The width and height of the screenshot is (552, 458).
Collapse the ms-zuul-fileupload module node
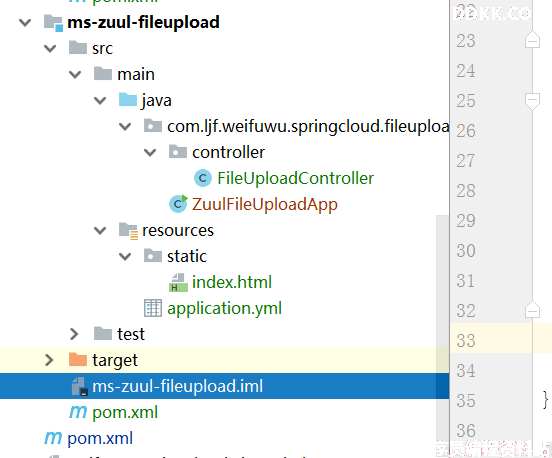tap(25, 23)
